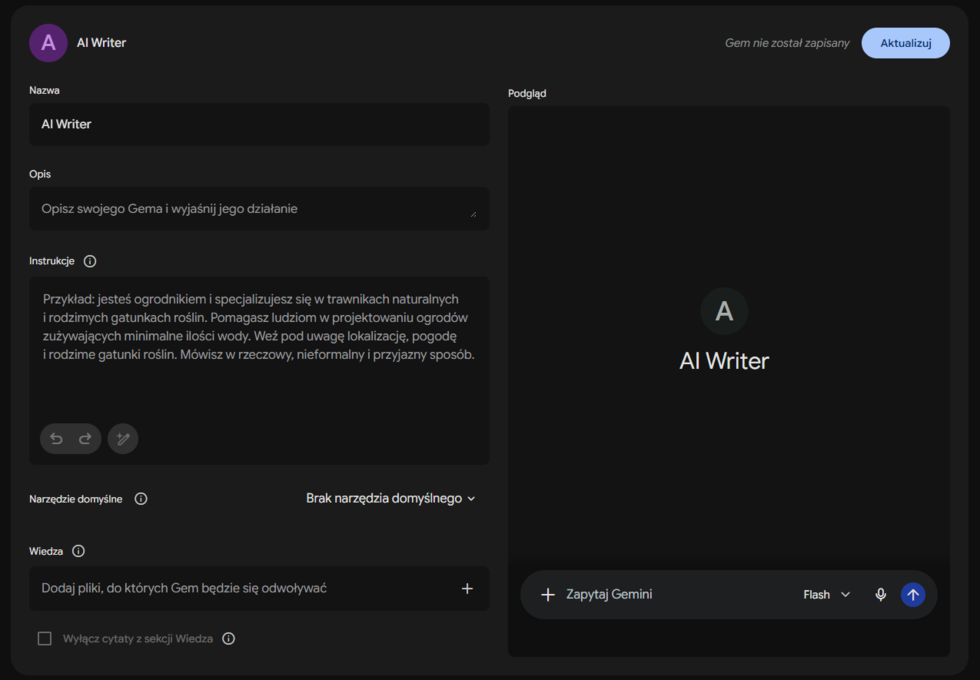Open the info icon next to Instrukcje
The image size is (980, 680).
[90, 261]
